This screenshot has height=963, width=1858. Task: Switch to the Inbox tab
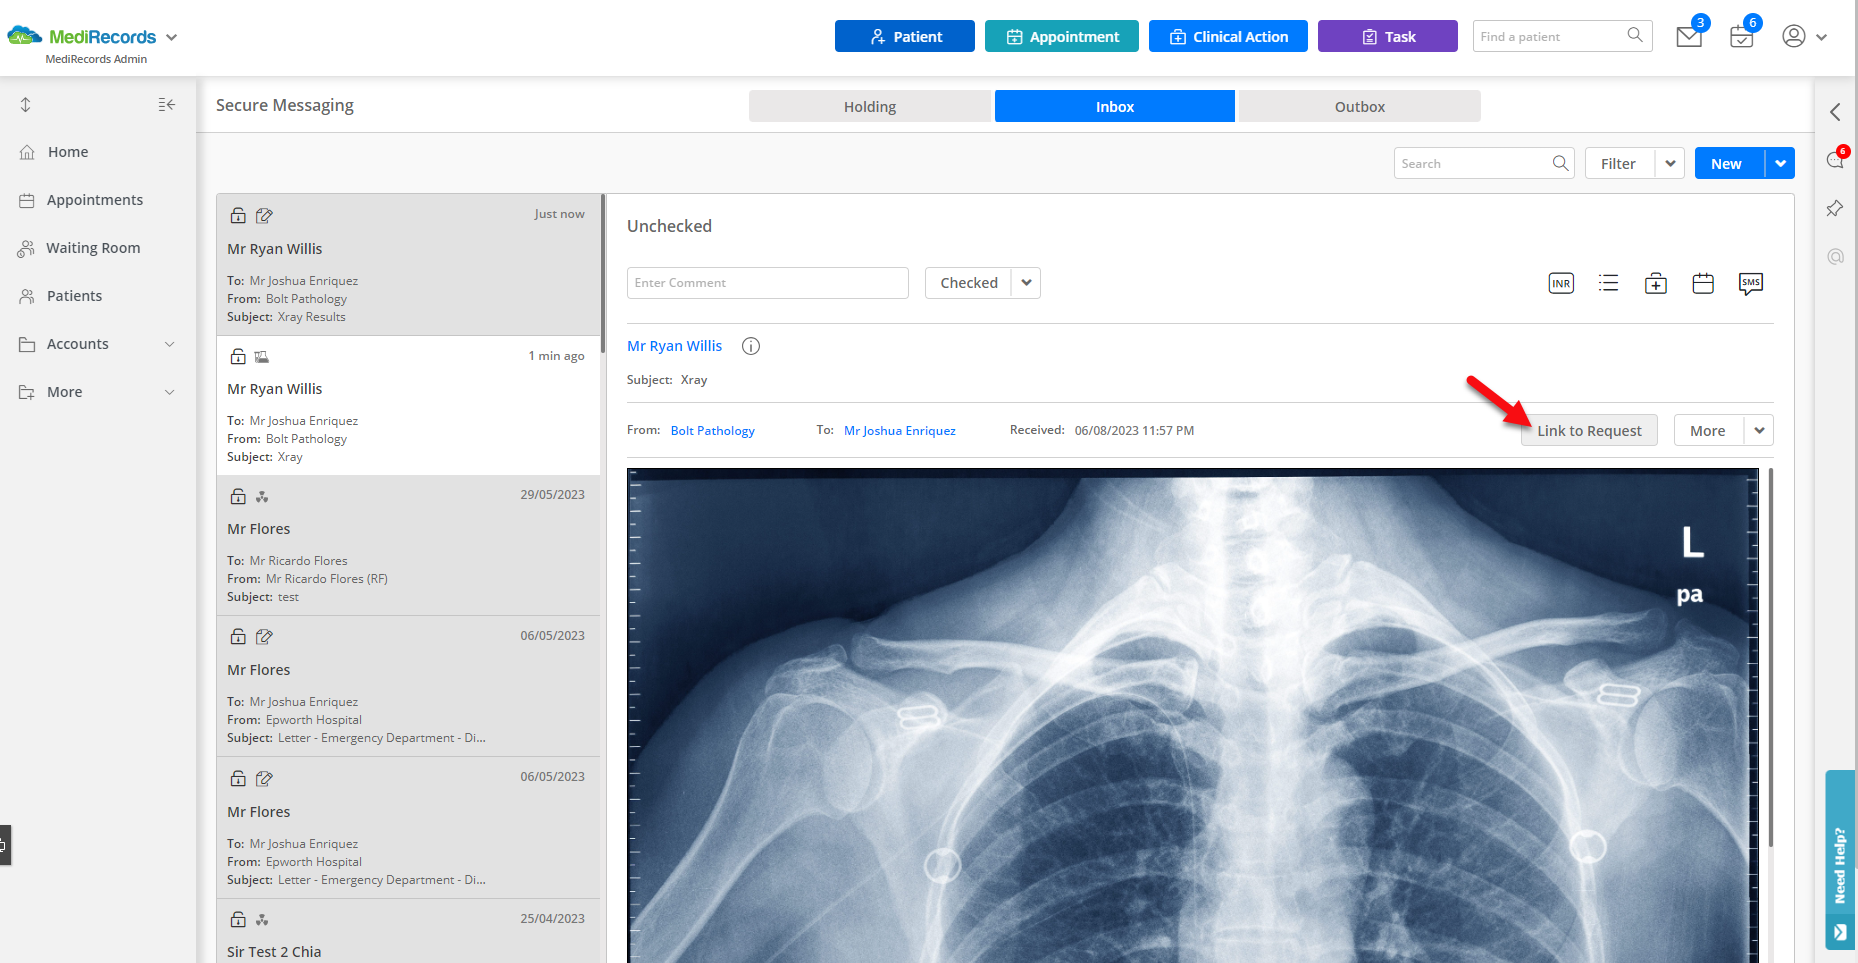pos(1115,106)
